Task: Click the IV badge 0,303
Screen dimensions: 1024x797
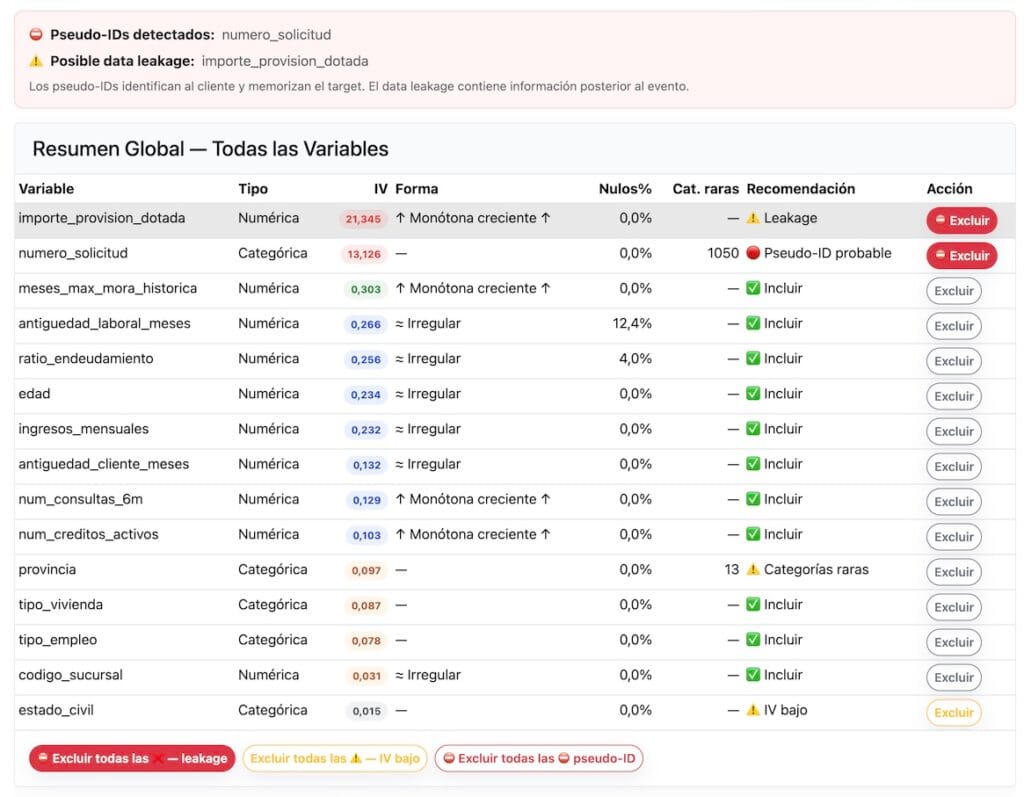Action: click(x=366, y=289)
